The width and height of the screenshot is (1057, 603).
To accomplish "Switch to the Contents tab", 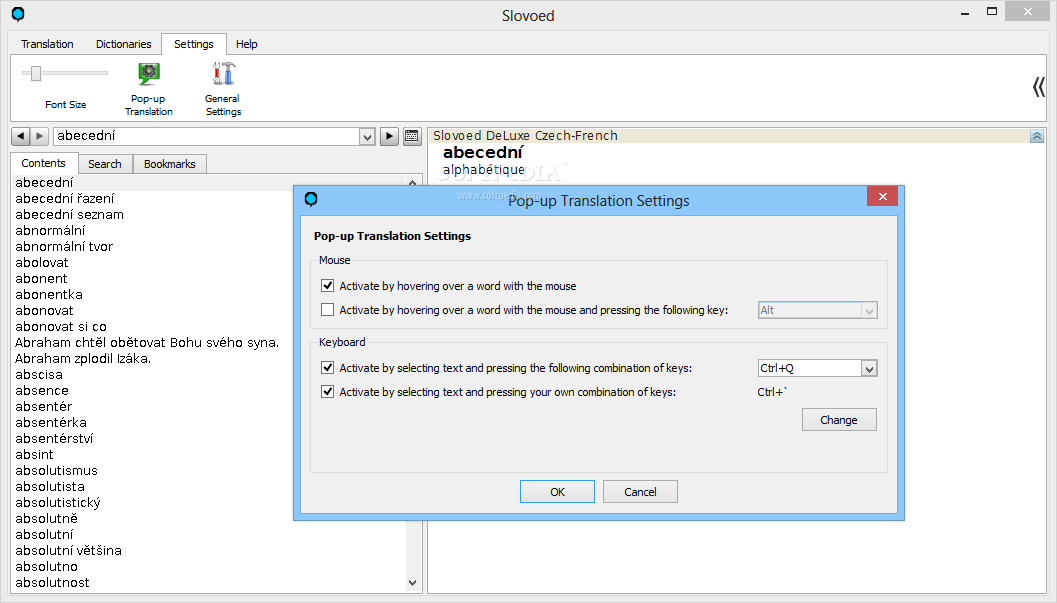I will [x=43, y=163].
